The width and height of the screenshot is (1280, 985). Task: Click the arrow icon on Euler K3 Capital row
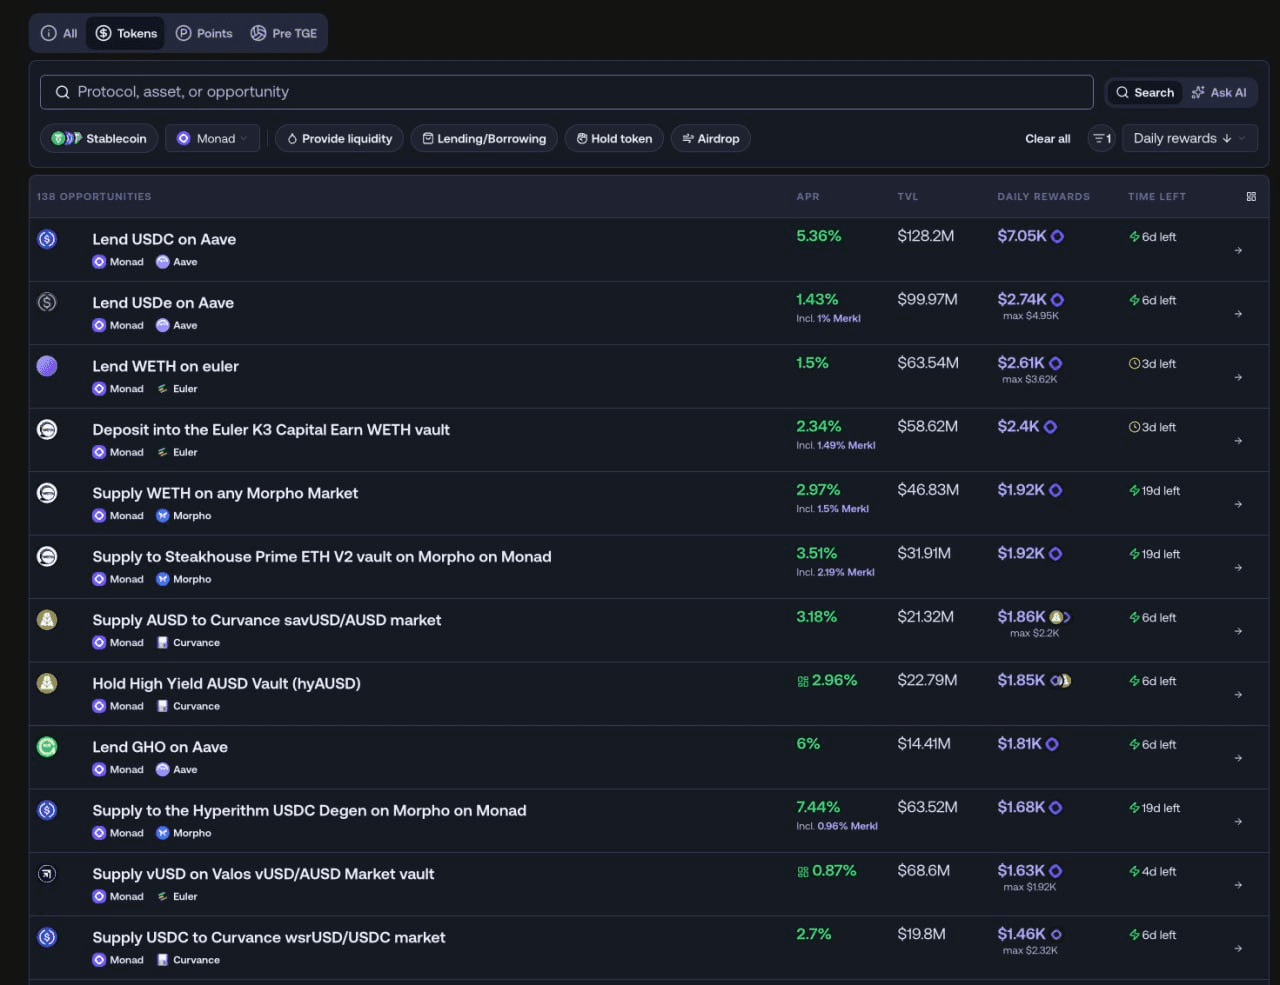(1238, 441)
